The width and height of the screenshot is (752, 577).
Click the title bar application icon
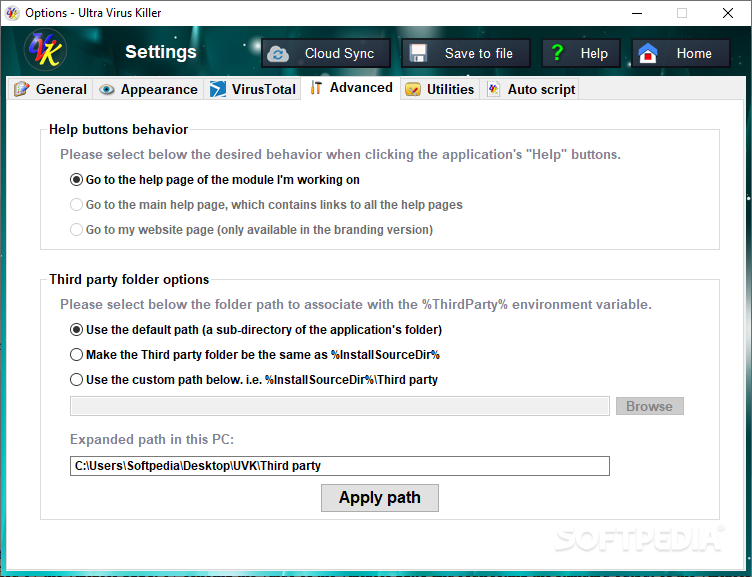click(12, 13)
